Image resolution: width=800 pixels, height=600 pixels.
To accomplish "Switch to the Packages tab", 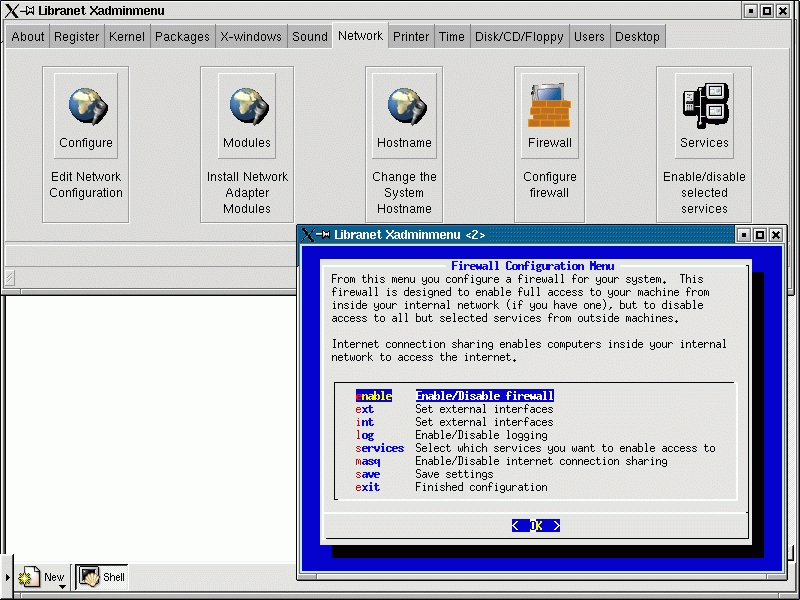I will 182,37.
